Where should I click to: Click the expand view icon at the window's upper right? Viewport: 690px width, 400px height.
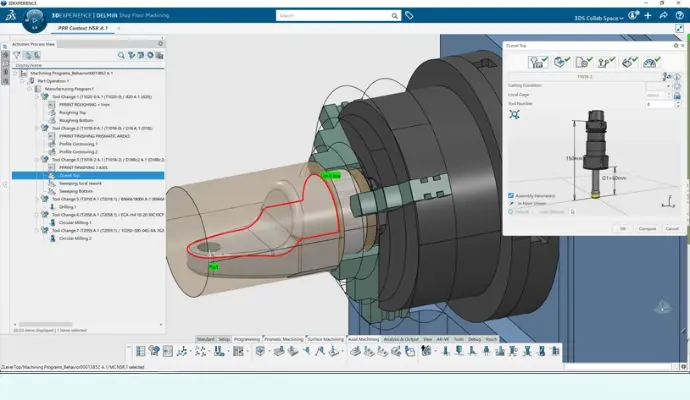pos(679,29)
